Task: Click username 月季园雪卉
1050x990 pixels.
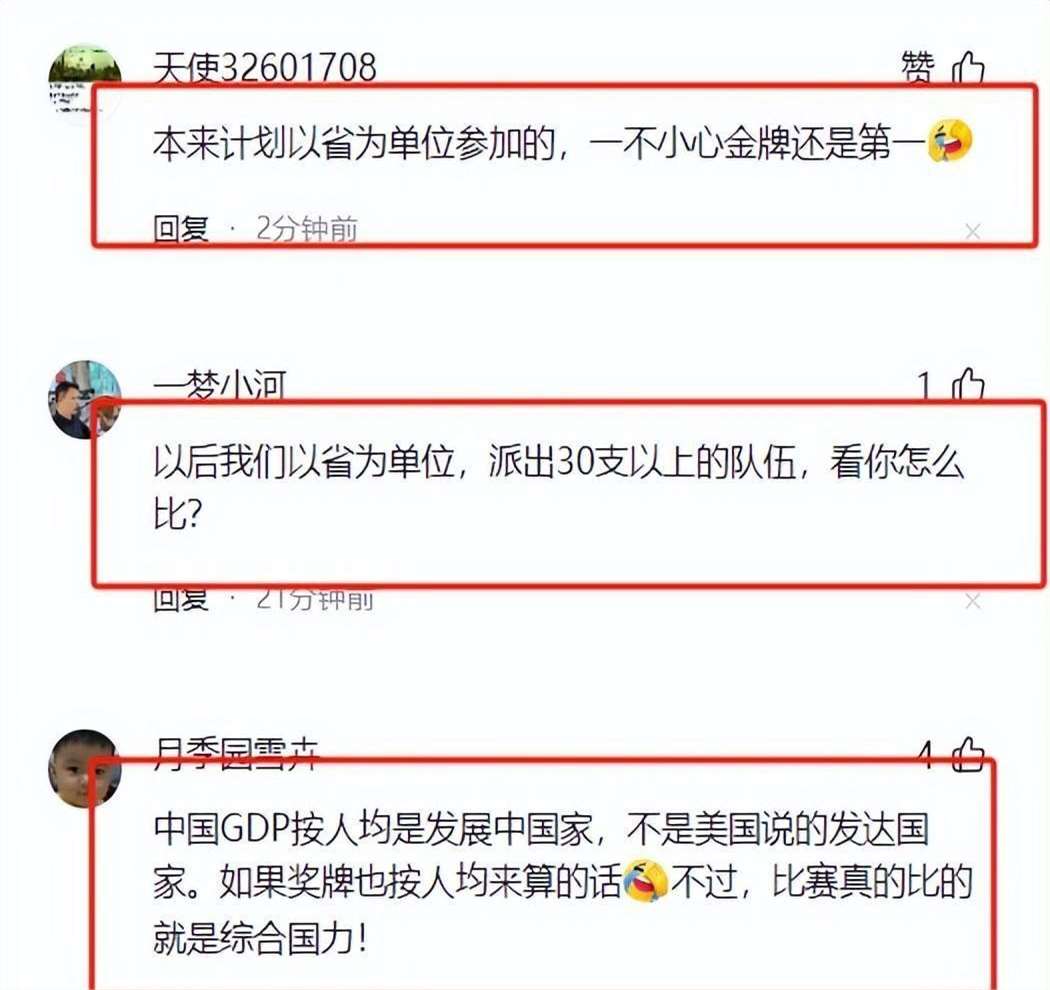Action: 236,754
